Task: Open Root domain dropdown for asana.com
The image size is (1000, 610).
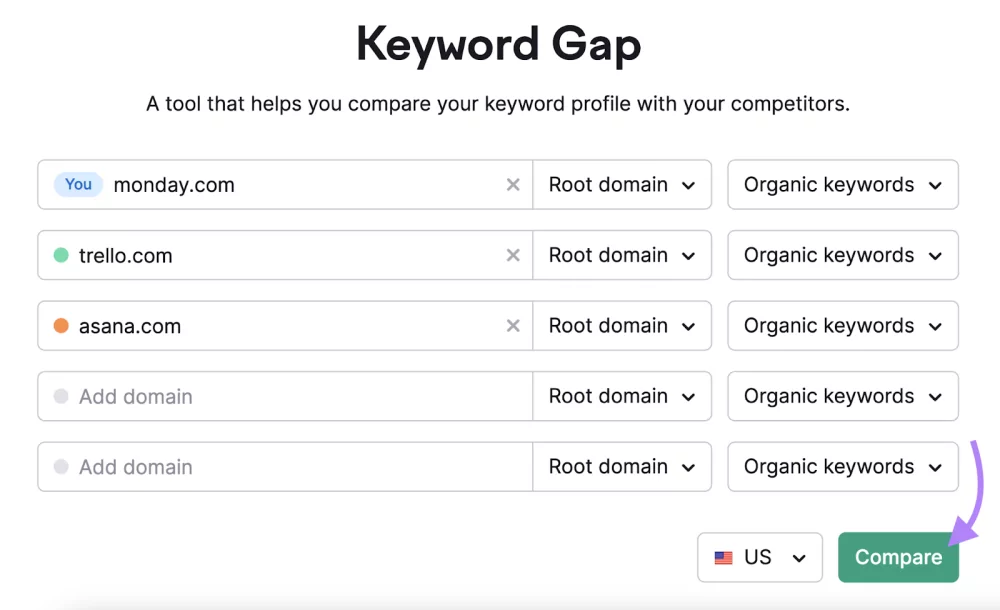Action: point(622,326)
